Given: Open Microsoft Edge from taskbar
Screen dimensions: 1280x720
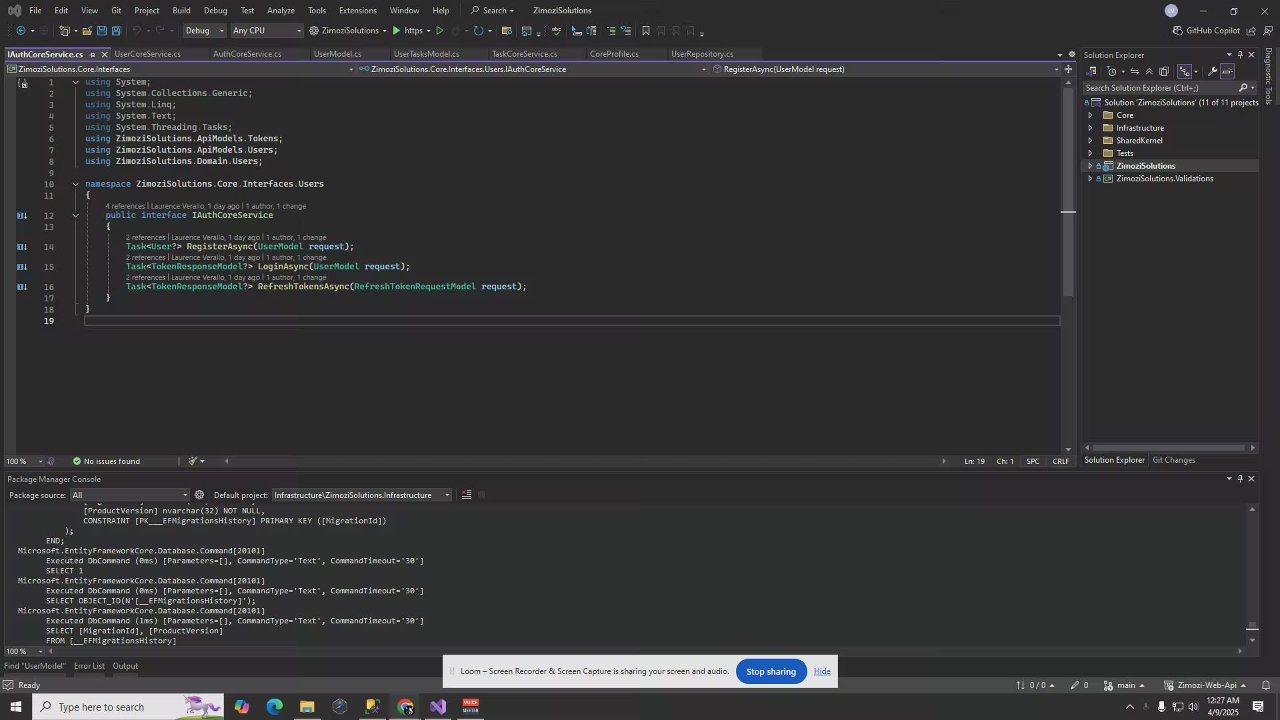Looking at the screenshot, I should point(274,707).
